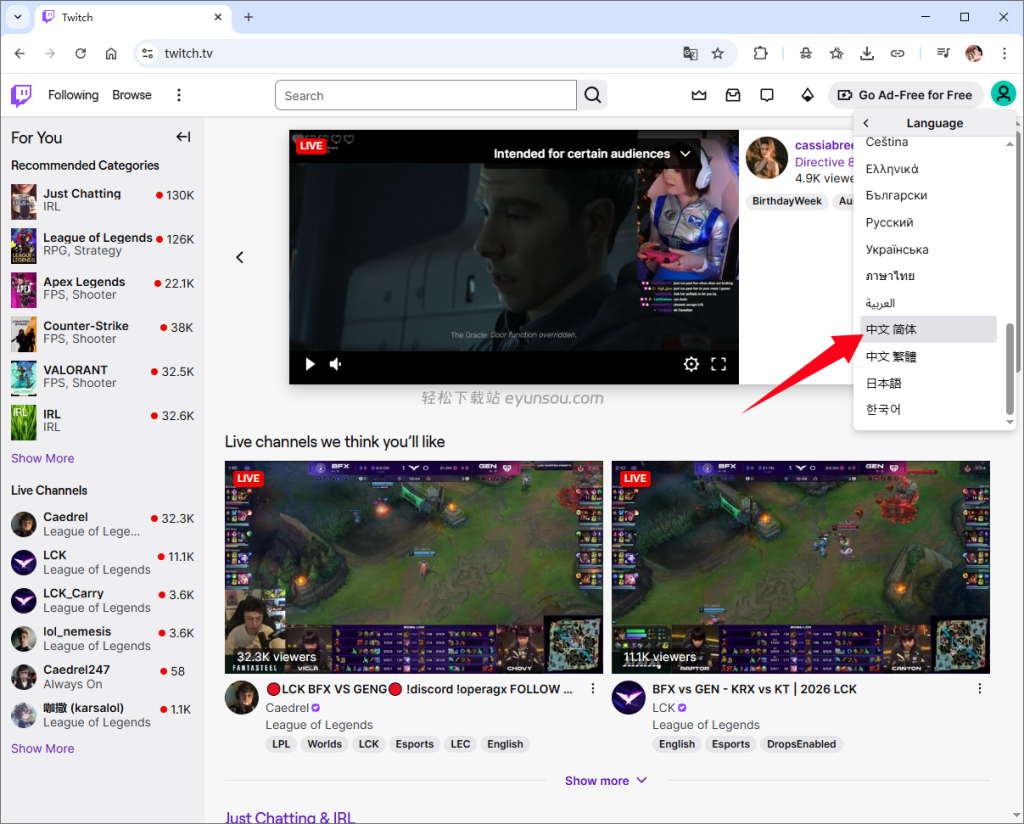Select Русский language

click(x=928, y=223)
